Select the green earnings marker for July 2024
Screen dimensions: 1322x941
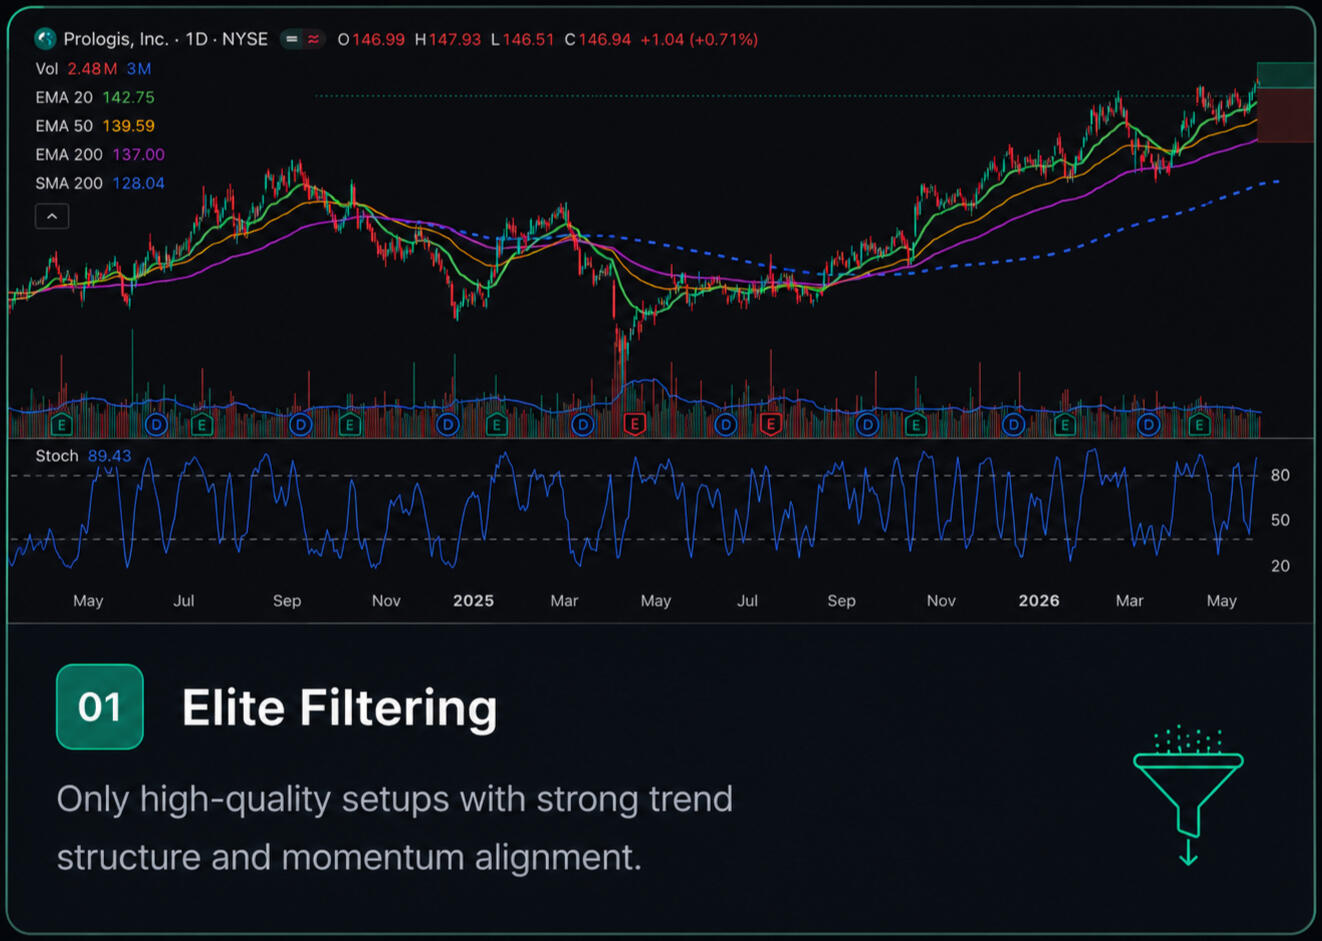point(202,425)
